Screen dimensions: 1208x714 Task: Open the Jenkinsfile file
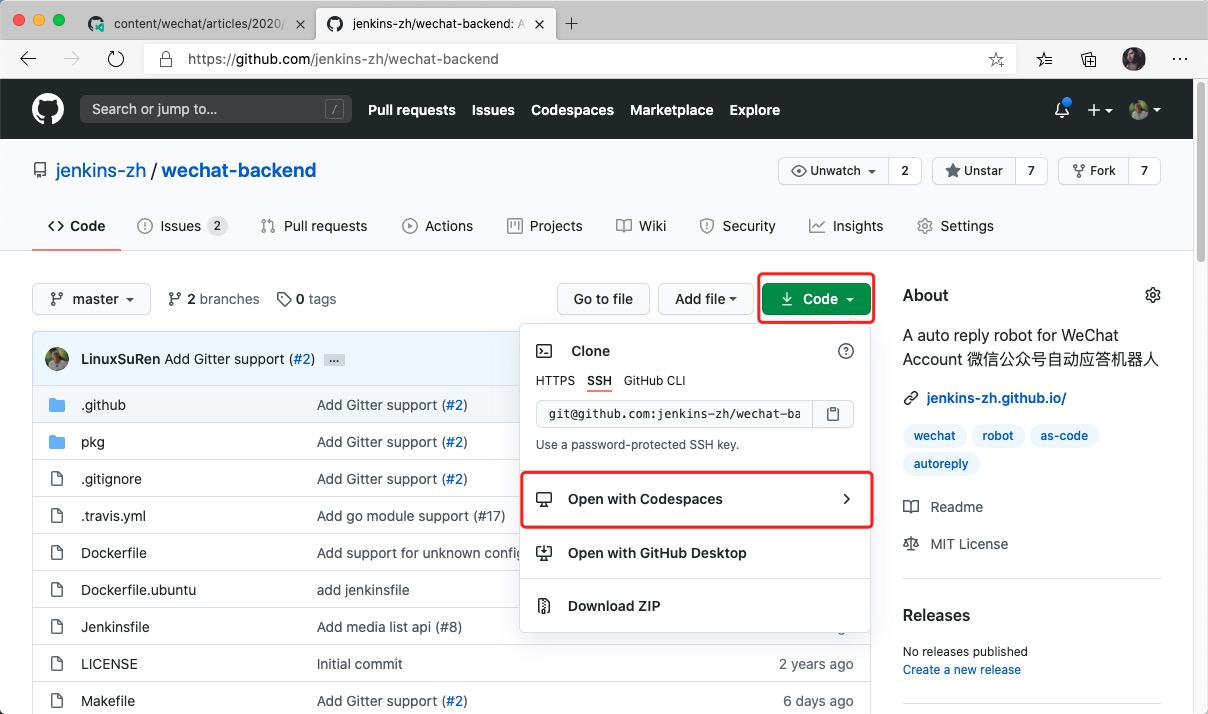[115, 627]
